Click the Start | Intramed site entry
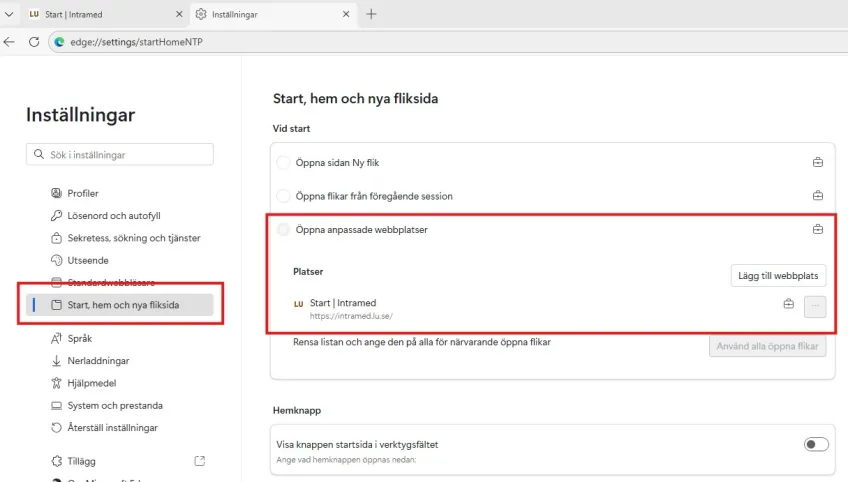 pos(343,303)
